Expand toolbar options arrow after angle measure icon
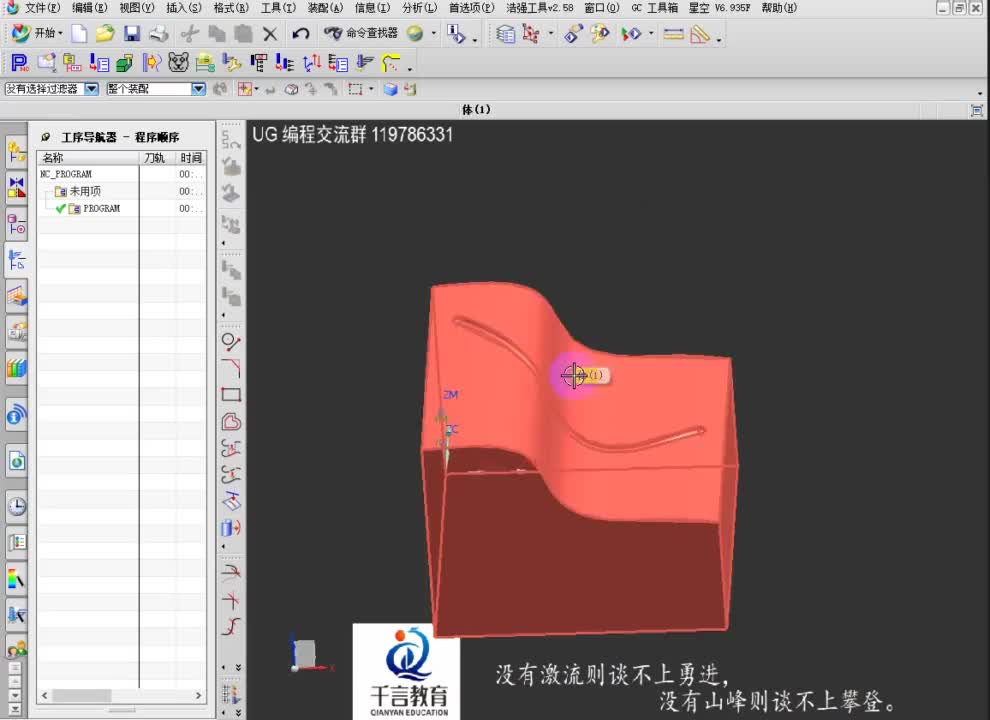 tap(719, 40)
